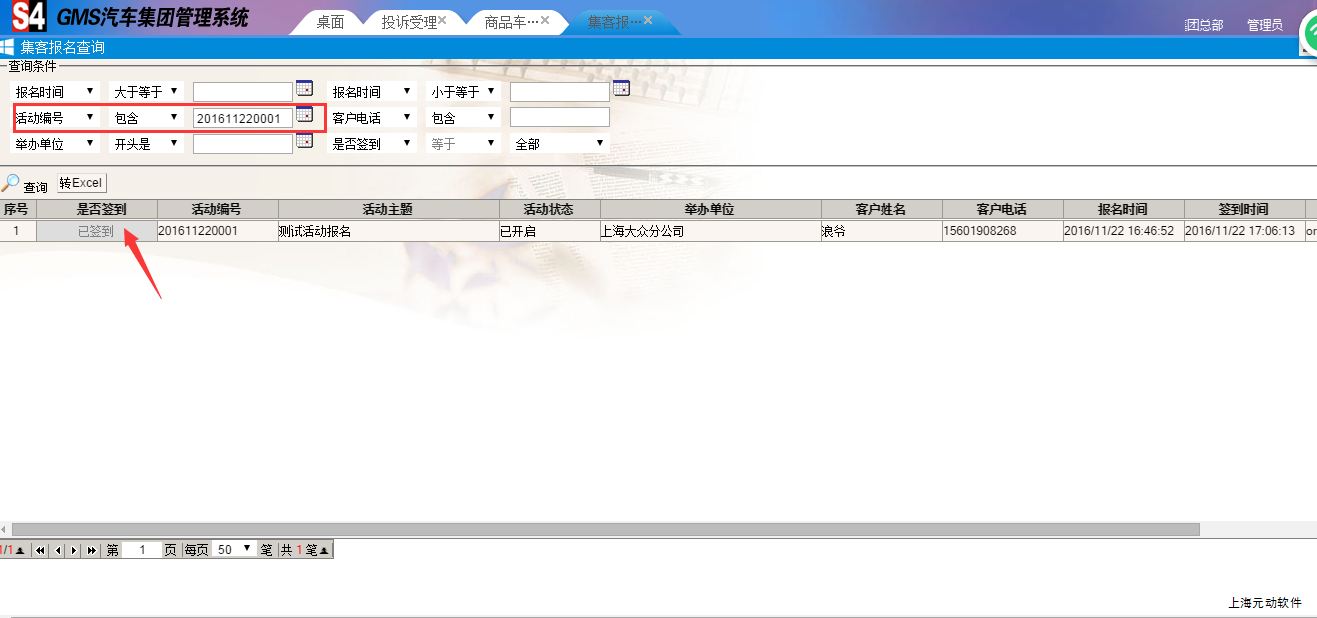The height and width of the screenshot is (618, 1317).
Task: Close the 商品车 tab
Action: (x=545, y=20)
